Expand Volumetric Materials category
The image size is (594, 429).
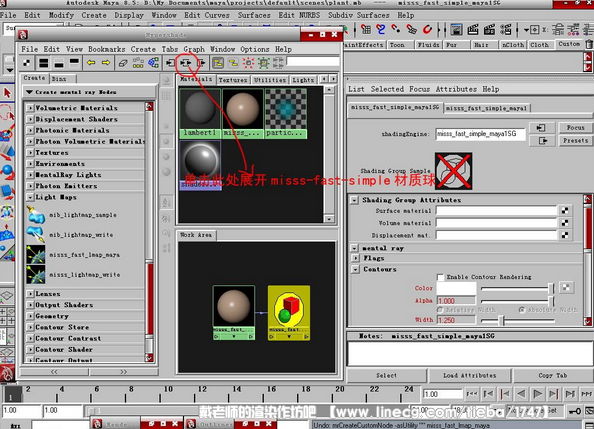click(30, 108)
